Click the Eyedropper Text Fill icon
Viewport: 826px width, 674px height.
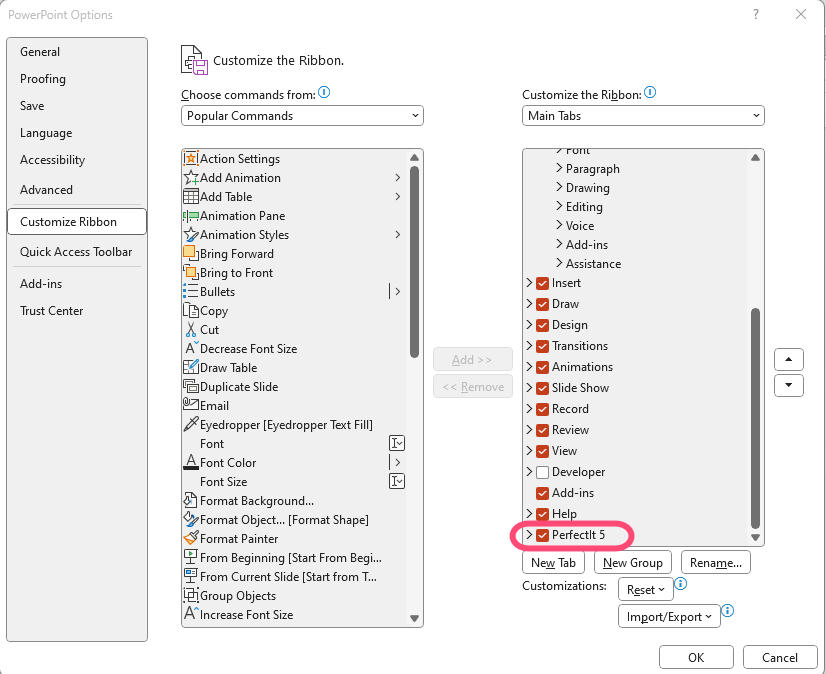tap(191, 425)
